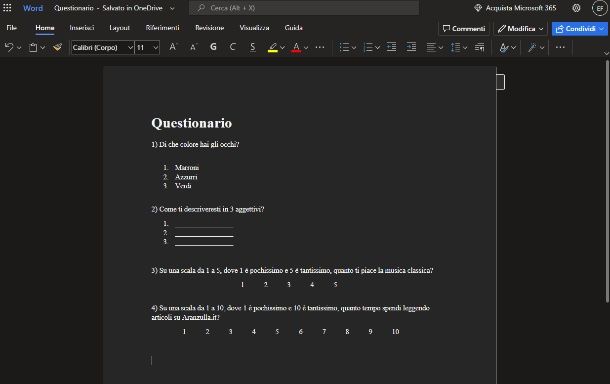The height and width of the screenshot is (384, 610).
Task: Click the line spacing icon
Action: [x=455, y=47]
